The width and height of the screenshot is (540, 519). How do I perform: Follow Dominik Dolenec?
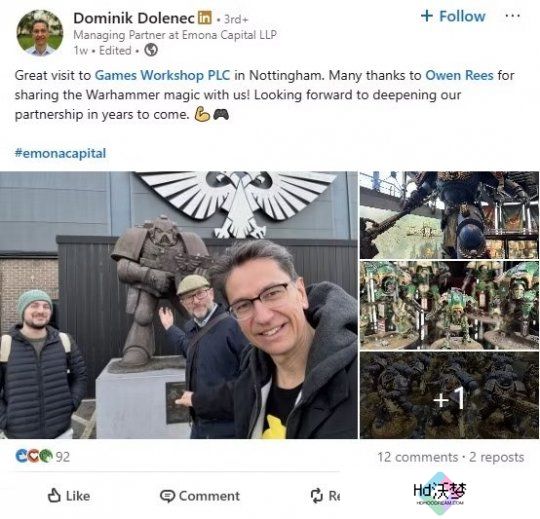pyautogui.click(x=453, y=16)
